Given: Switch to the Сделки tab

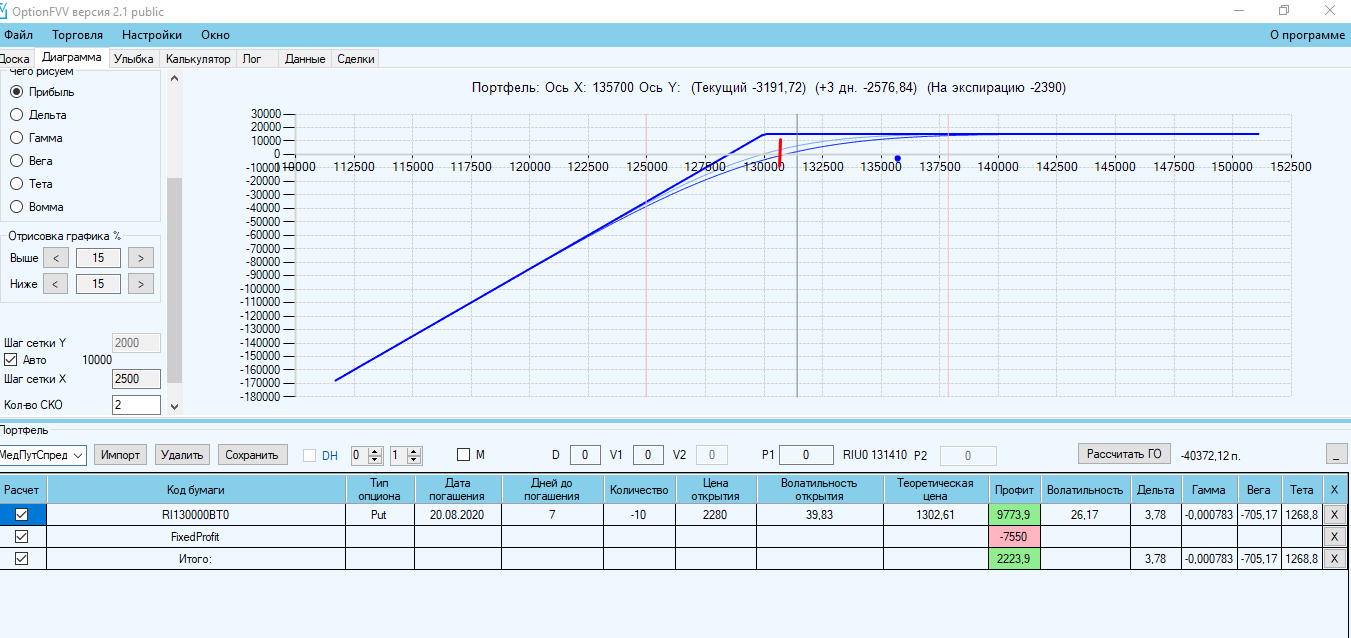Looking at the screenshot, I should (x=356, y=59).
